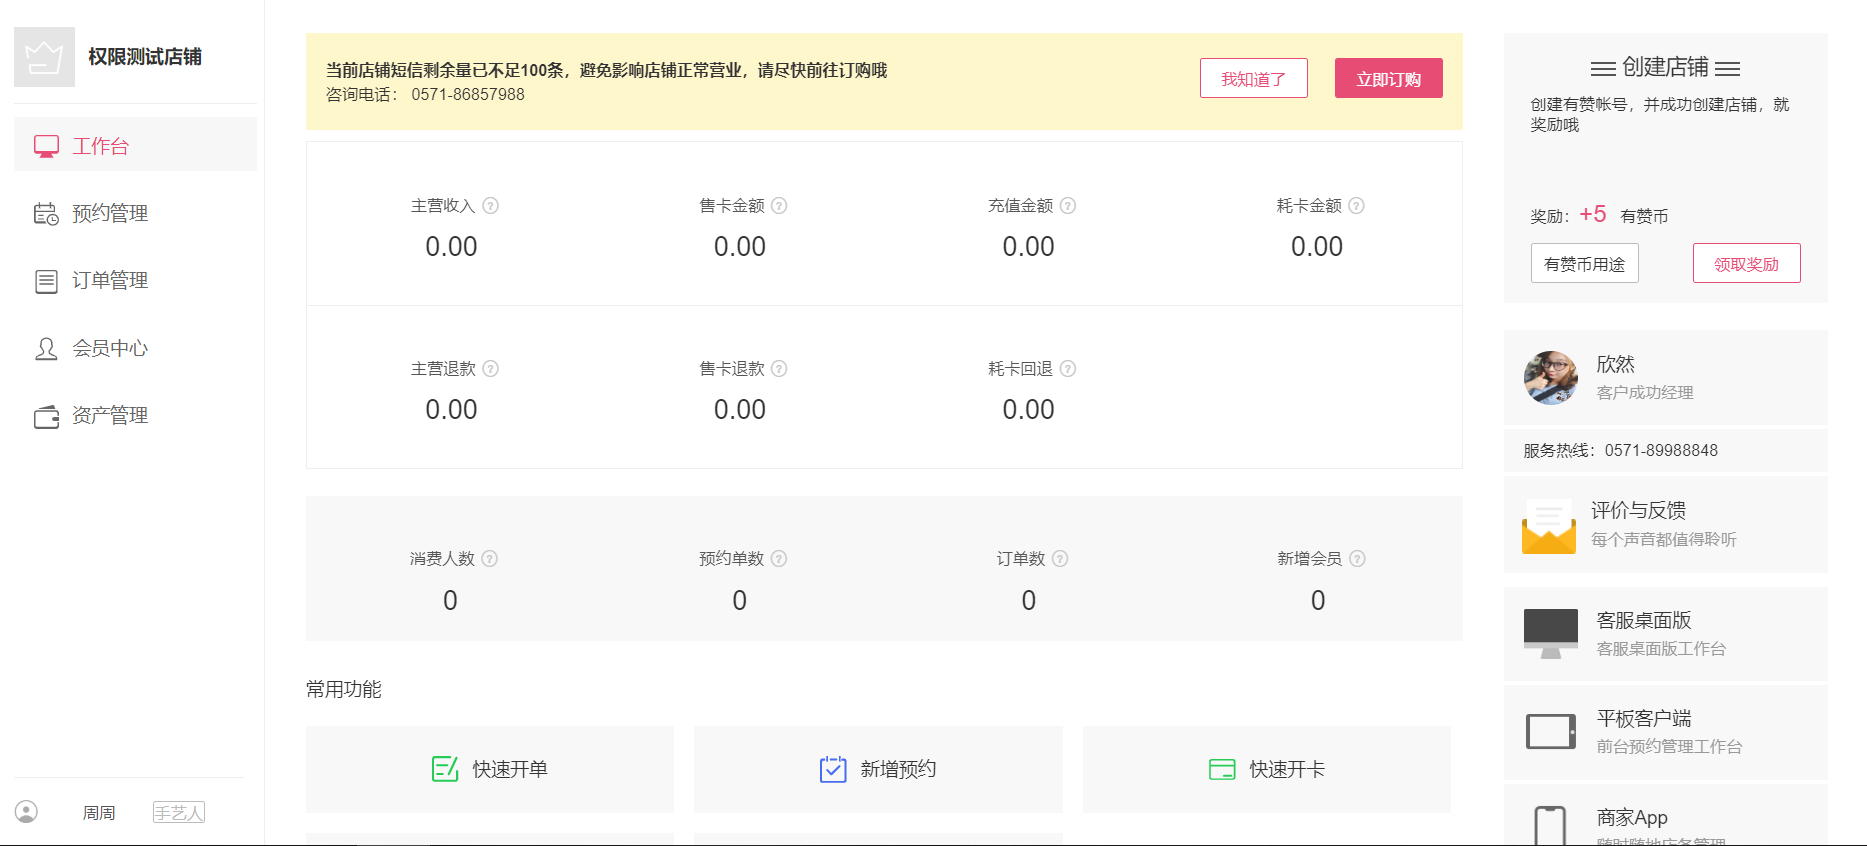The height and width of the screenshot is (846, 1867).
Task: Click the help icon beside 主营收入
Action: point(490,206)
